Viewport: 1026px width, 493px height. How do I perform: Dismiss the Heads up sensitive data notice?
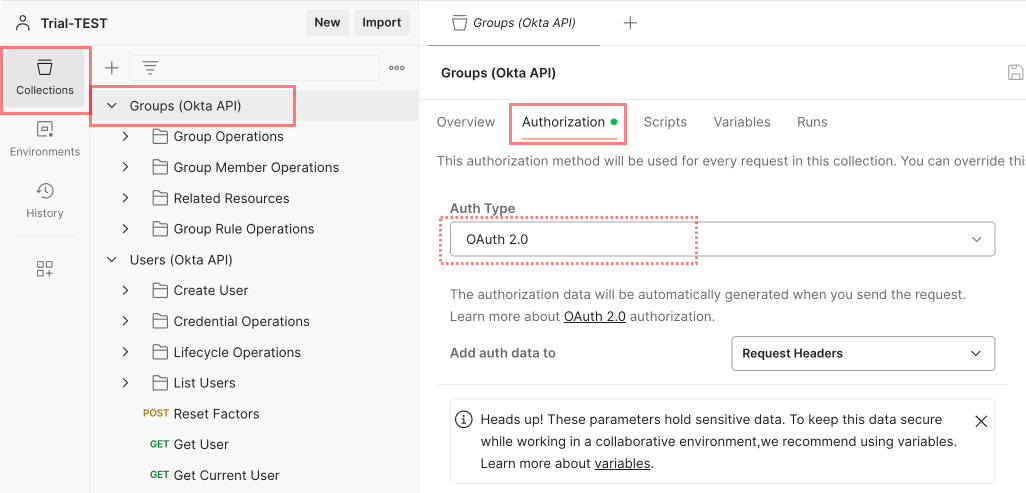[x=981, y=421]
